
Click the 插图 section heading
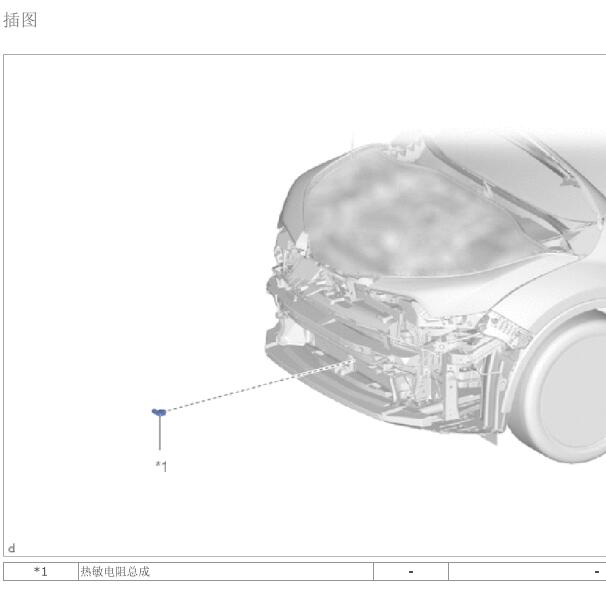(20, 20)
